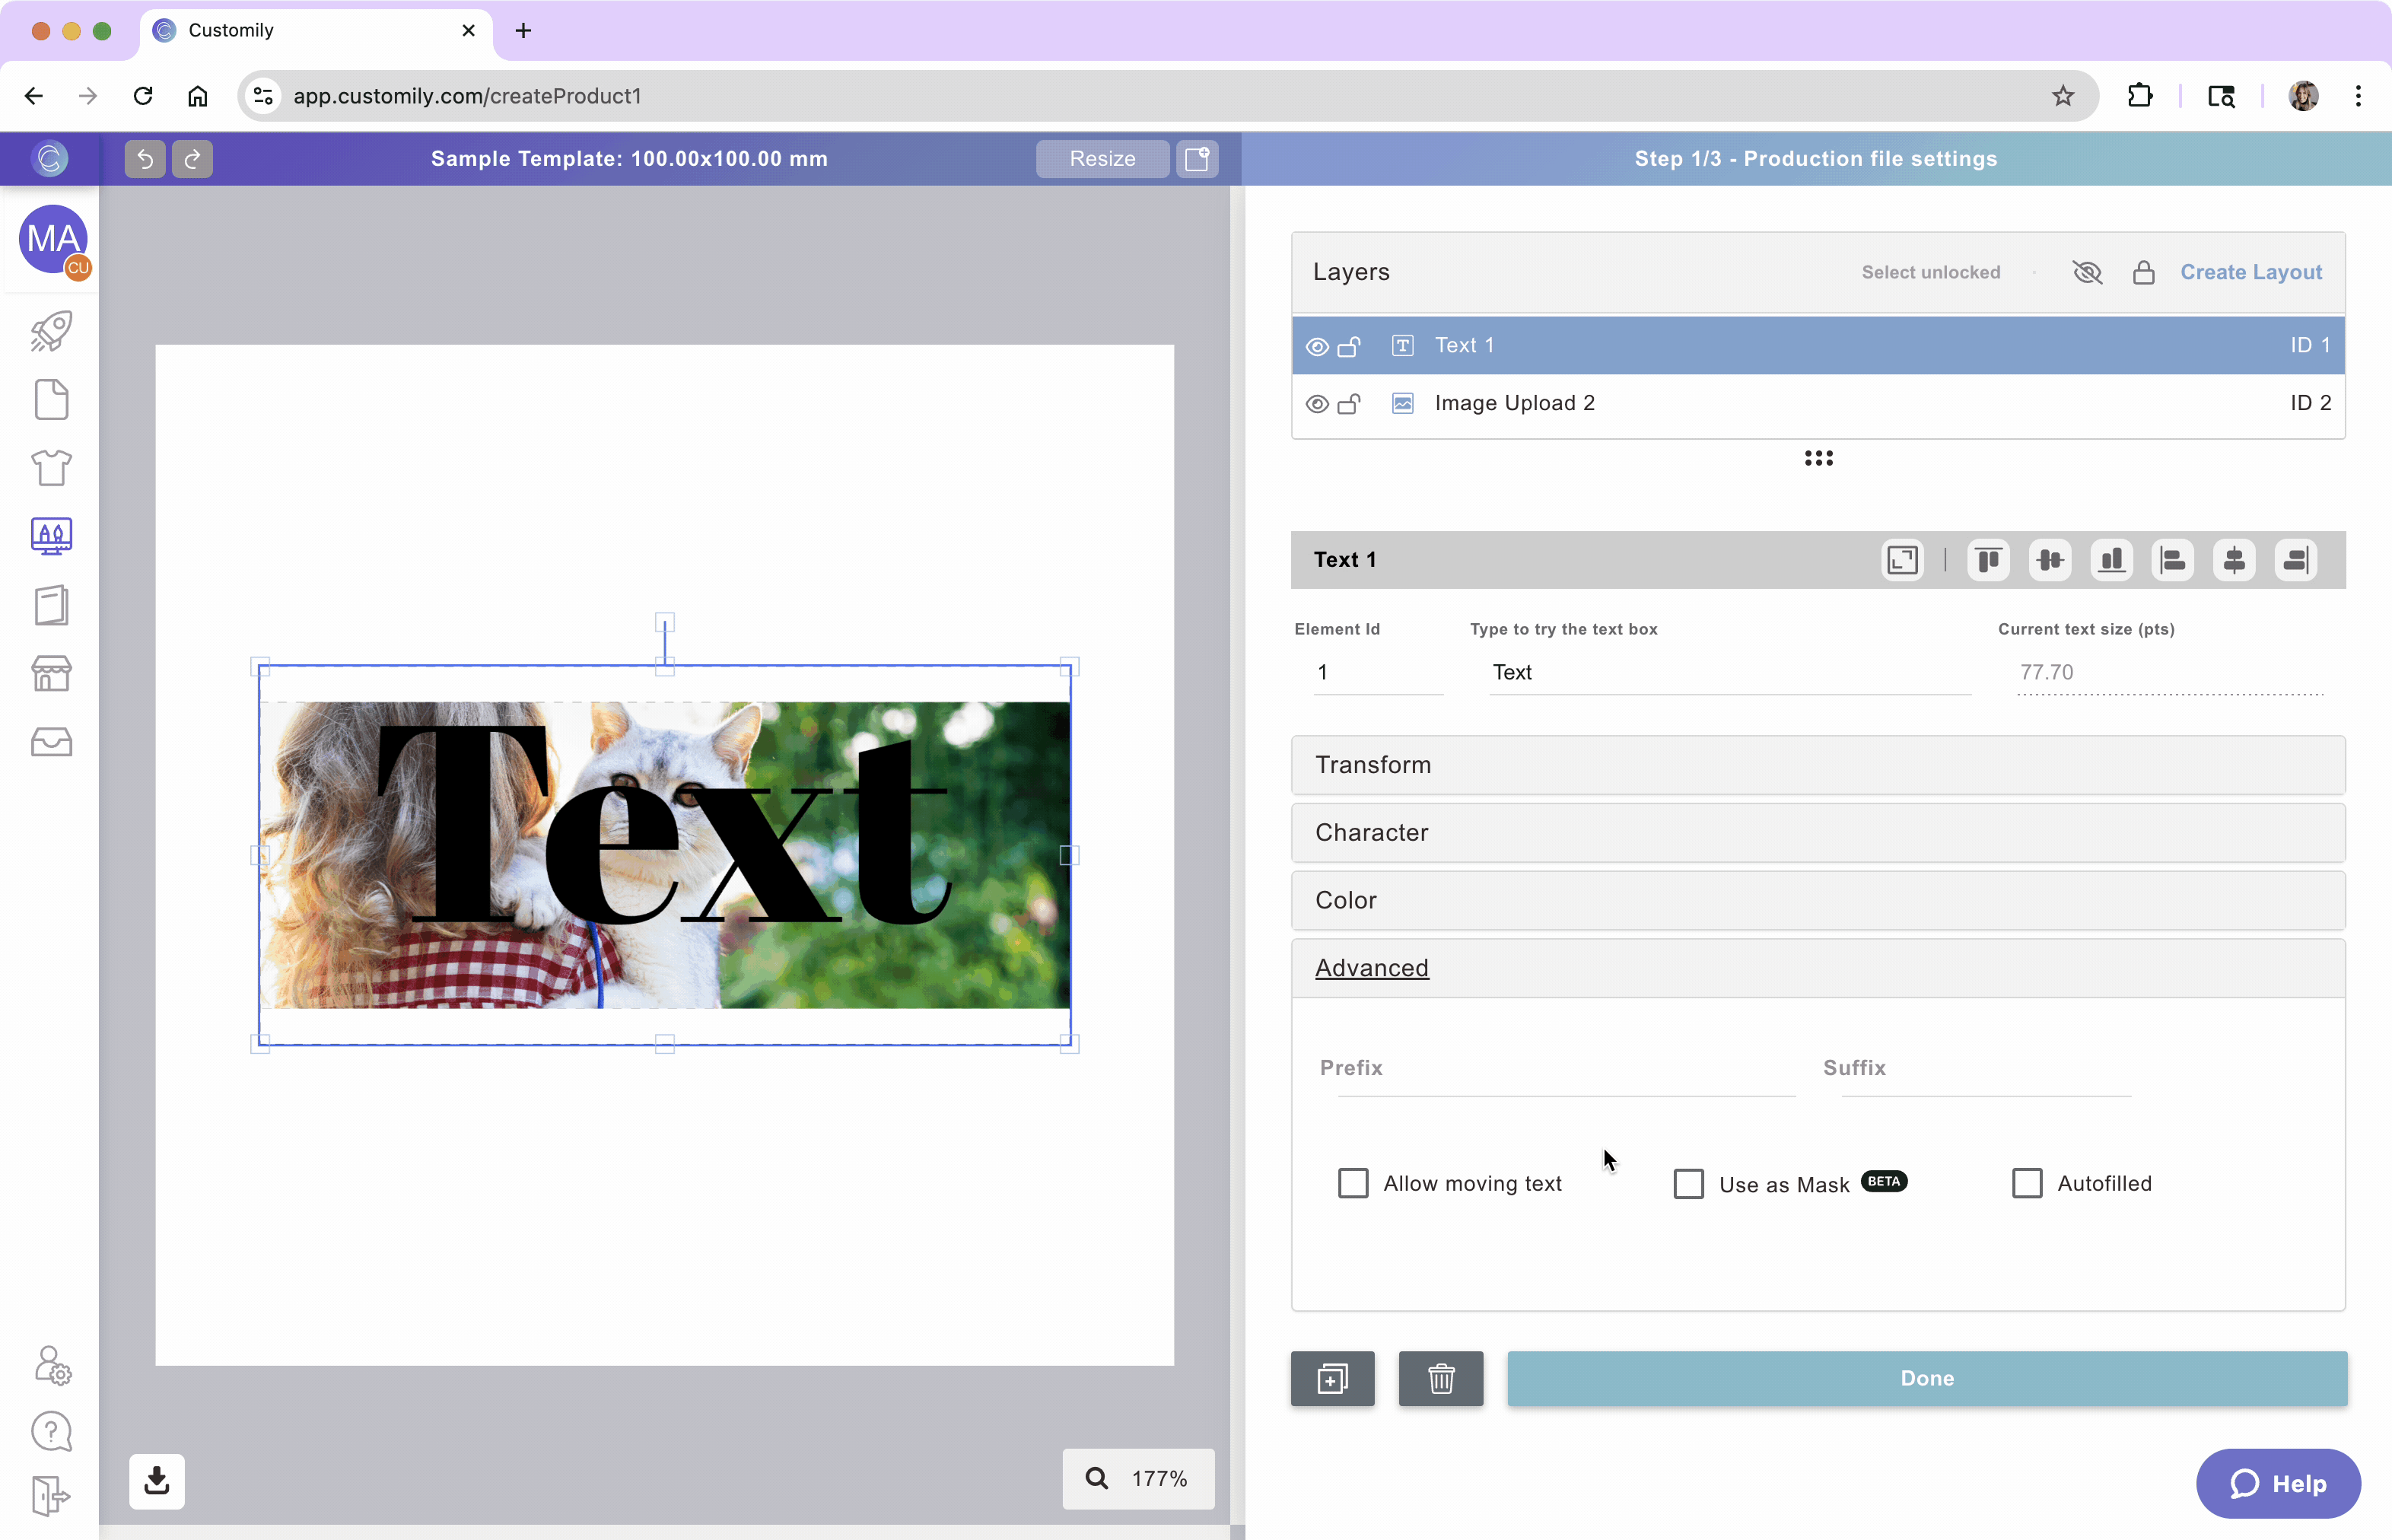The image size is (2392, 1540).
Task: Enable Autofilled checkbox
Action: click(x=2027, y=1183)
